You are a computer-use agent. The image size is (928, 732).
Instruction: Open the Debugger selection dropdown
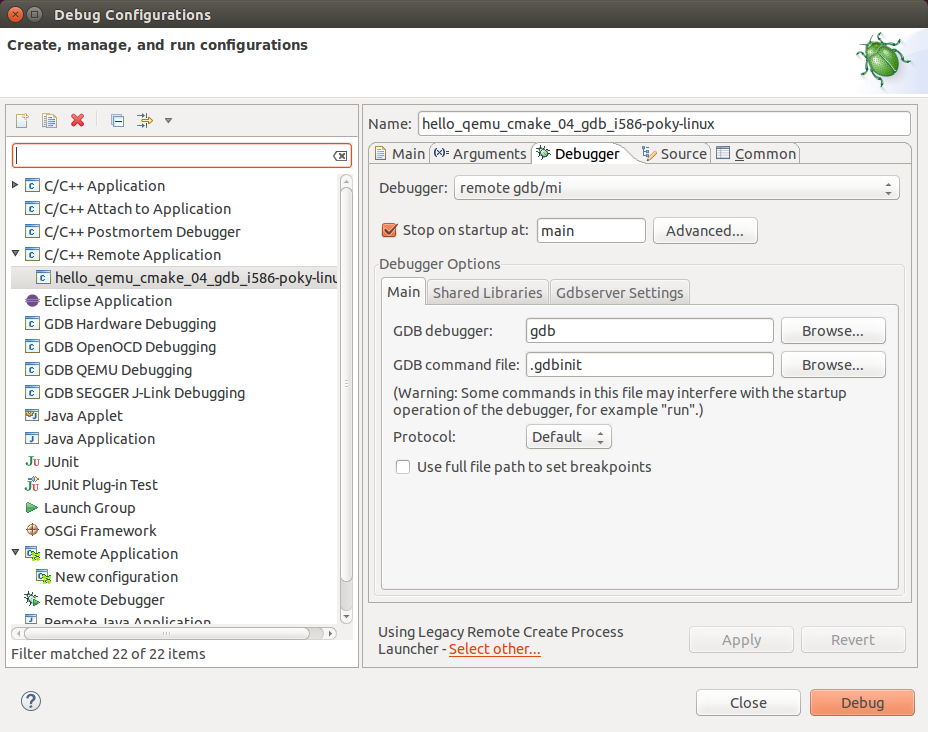pos(888,187)
